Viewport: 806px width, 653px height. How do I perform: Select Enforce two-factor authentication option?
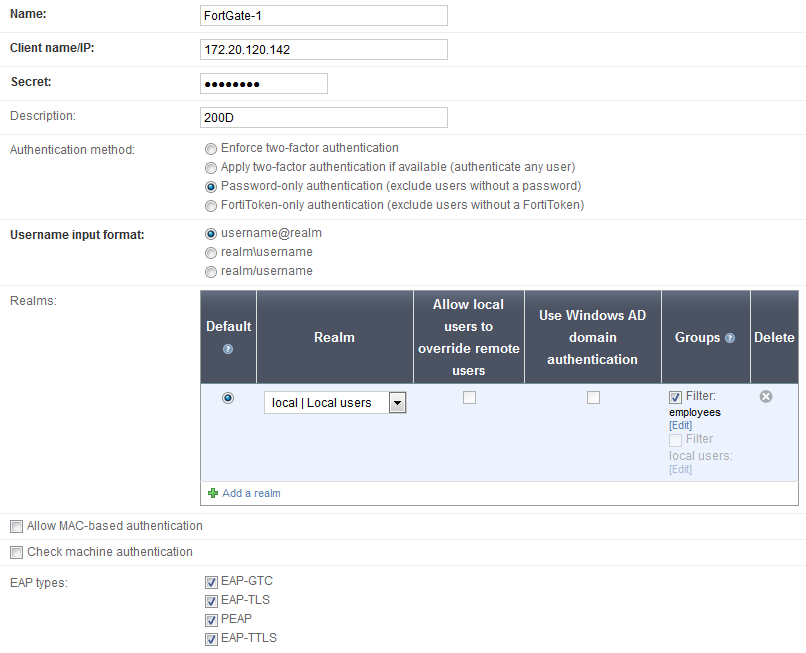[x=211, y=148]
